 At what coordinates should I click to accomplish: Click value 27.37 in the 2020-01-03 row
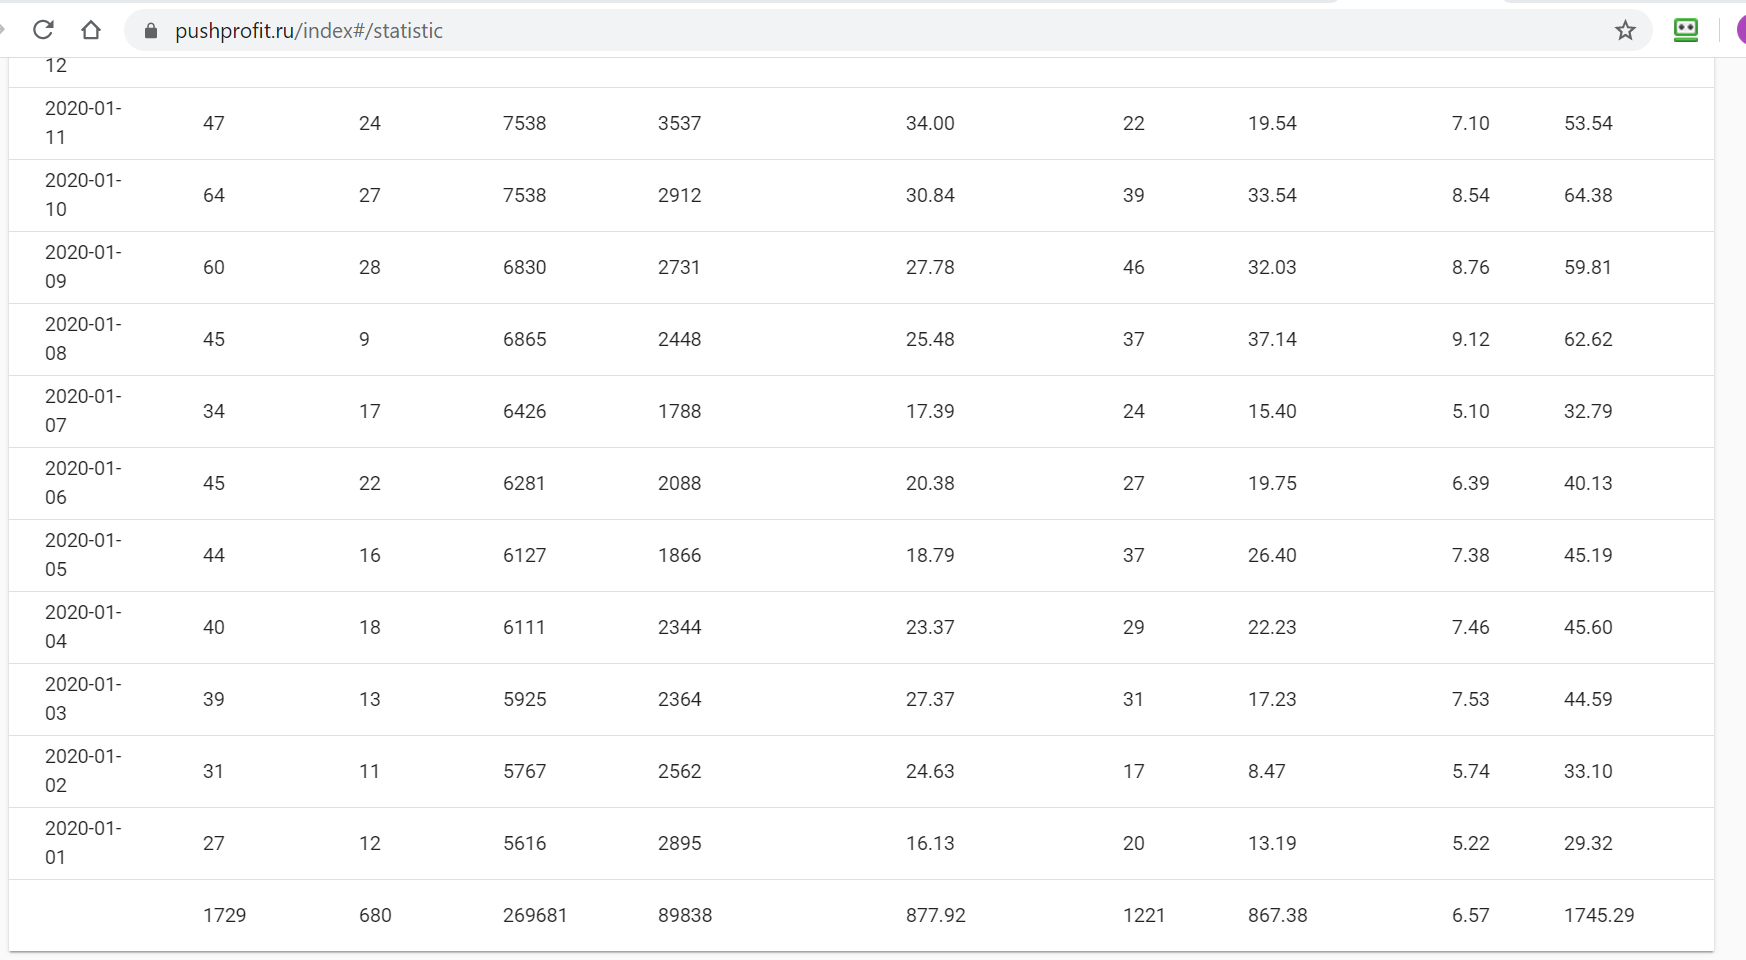[930, 699]
